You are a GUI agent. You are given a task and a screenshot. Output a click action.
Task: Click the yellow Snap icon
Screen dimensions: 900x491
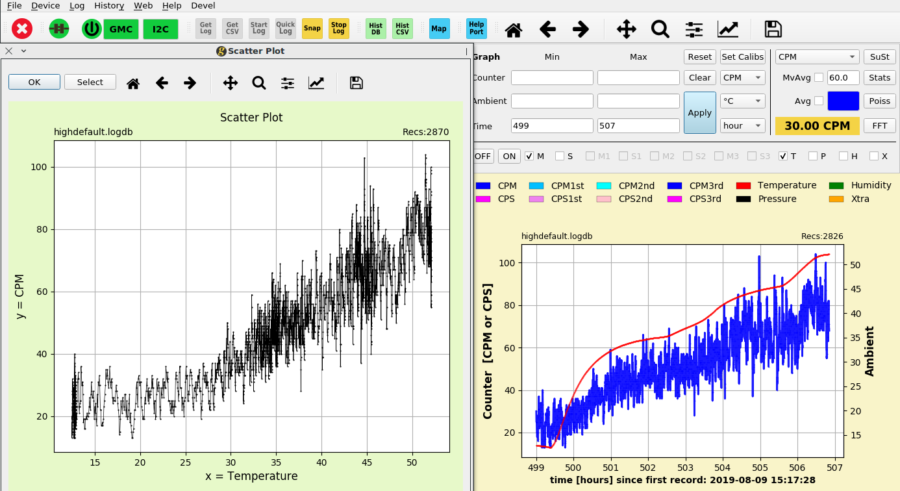click(312, 28)
